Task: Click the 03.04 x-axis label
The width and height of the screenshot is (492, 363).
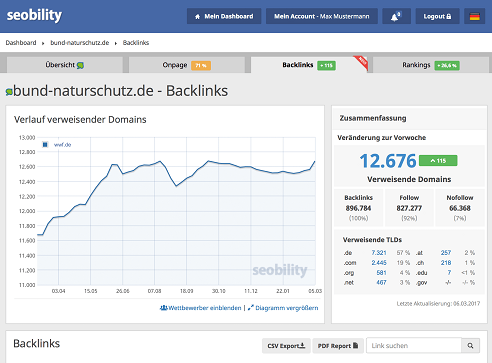Action: pyautogui.click(x=58, y=291)
